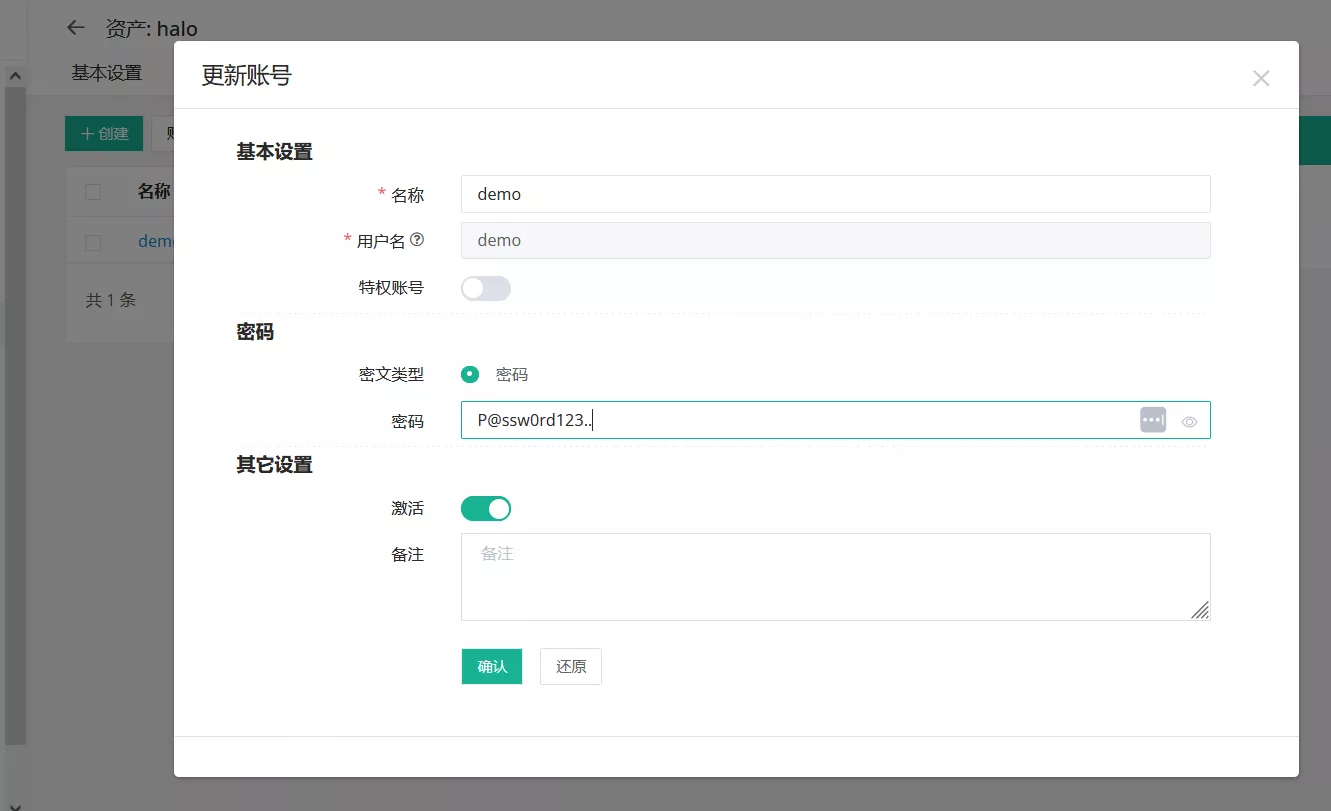Viewport: 1331px width, 811px height.
Task: Click the back arrow beside 资产: halo
Action: 75,28
